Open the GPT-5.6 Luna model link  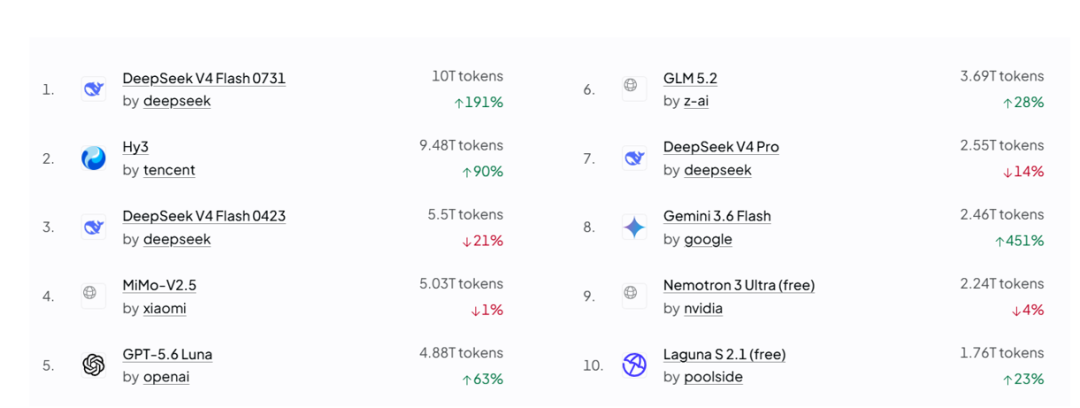pyautogui.click(x=167, y=354)
